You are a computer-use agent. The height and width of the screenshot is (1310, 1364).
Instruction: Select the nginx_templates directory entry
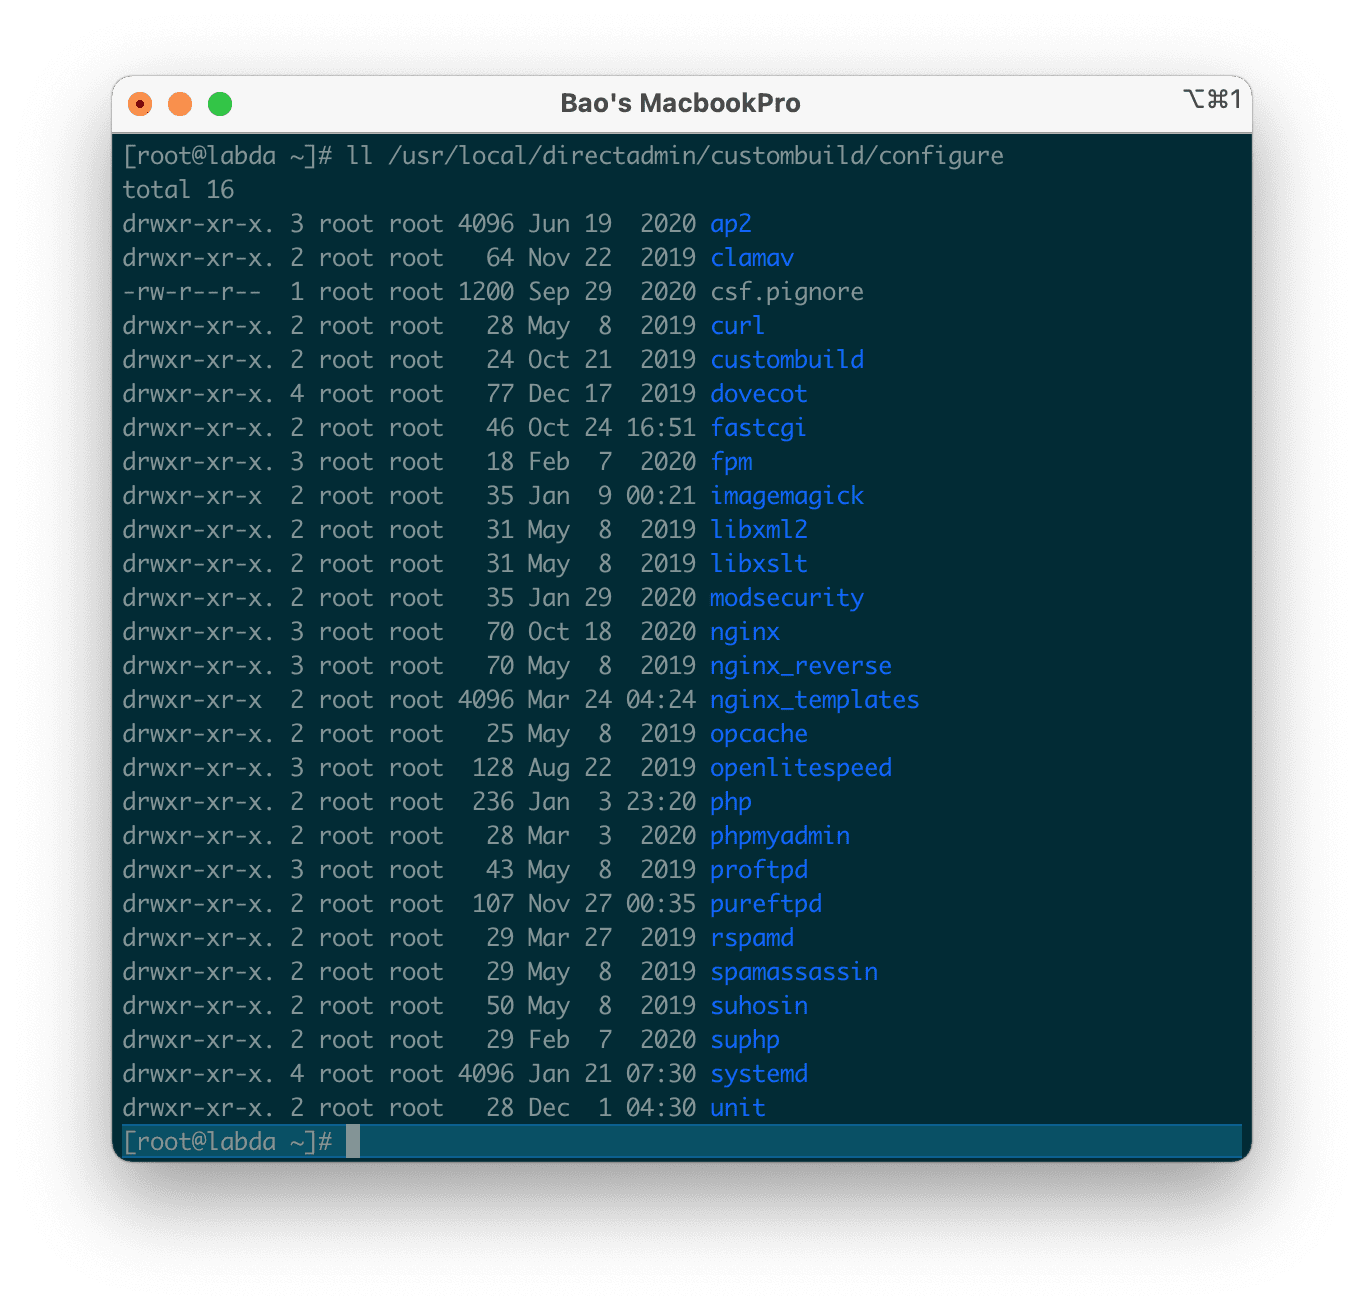pyautogui.click(x=814, y=699)
